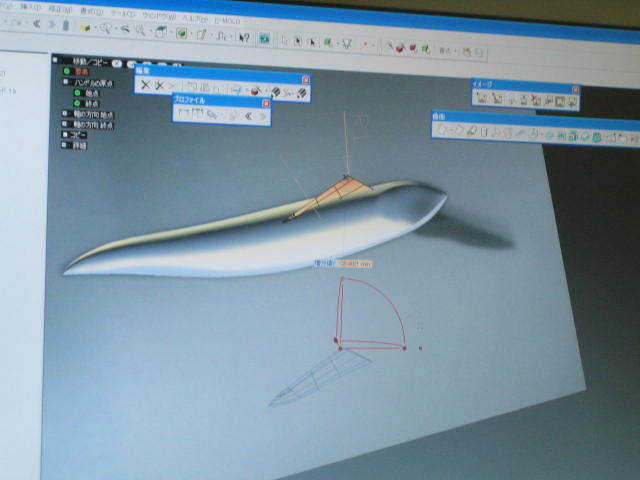Click the view cube icon in the main toolbar

161,32
